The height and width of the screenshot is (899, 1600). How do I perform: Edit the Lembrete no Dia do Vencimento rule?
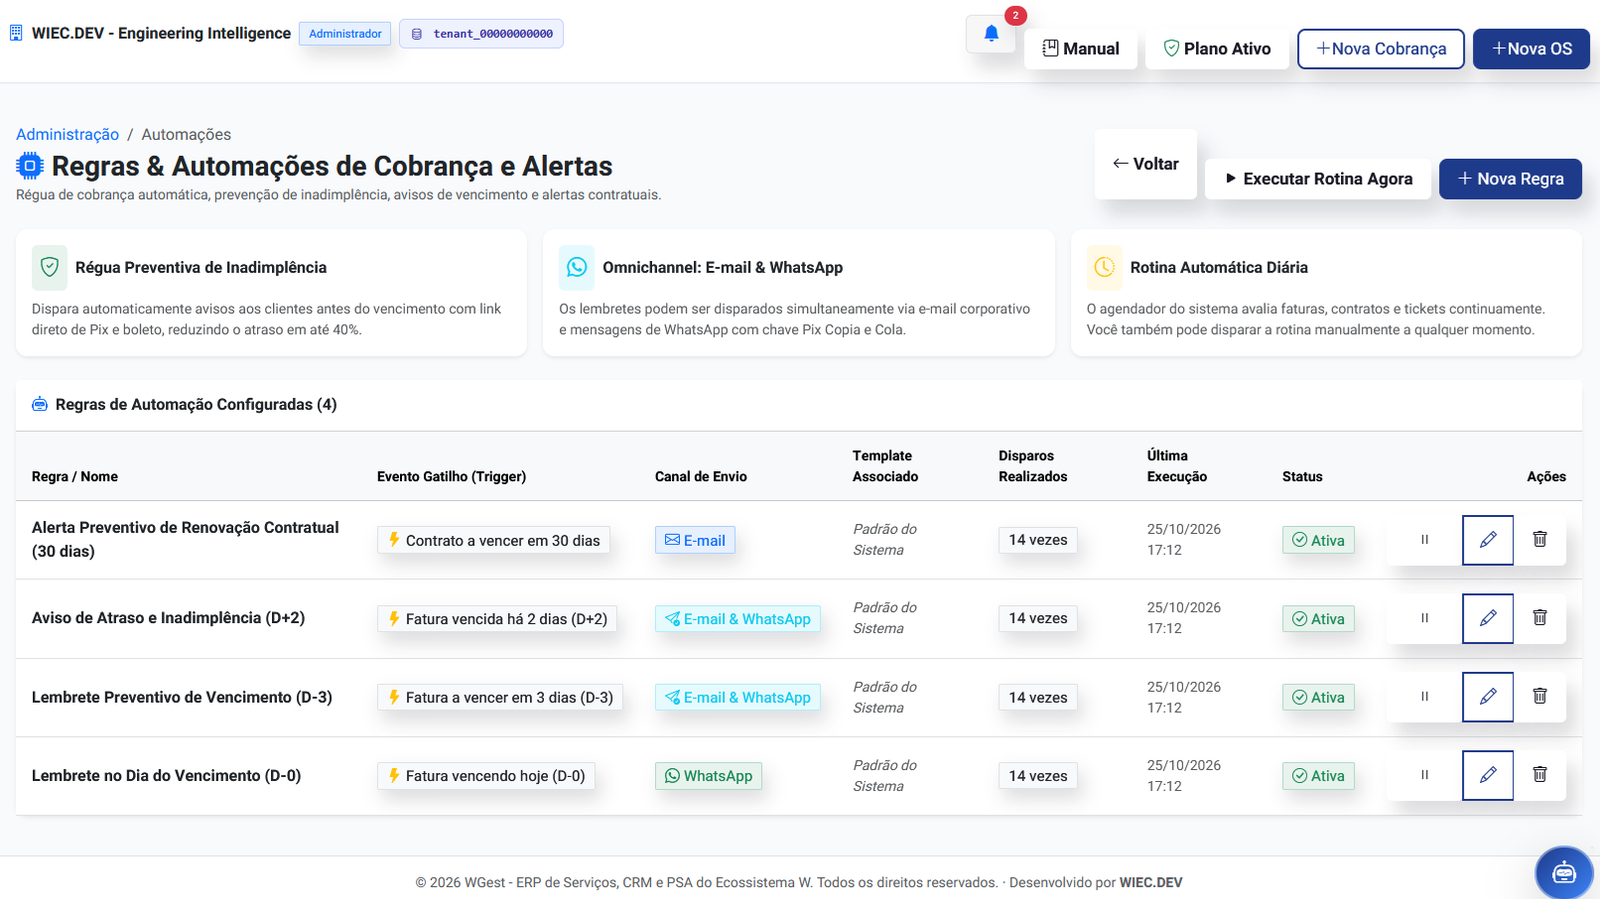click(1488, 775)
